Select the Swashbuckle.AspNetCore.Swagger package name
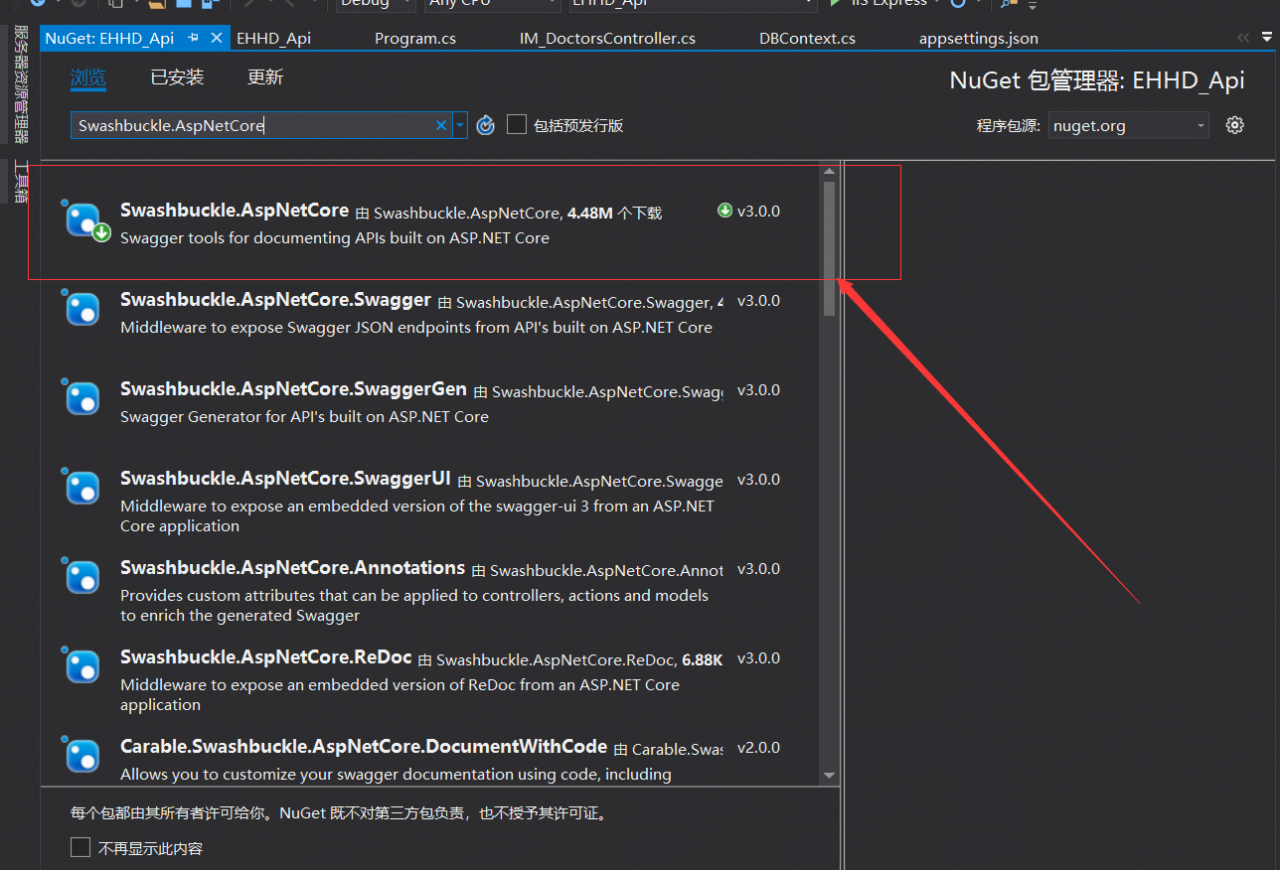Viewport: 1280px width, 870px height. [275, 300]
